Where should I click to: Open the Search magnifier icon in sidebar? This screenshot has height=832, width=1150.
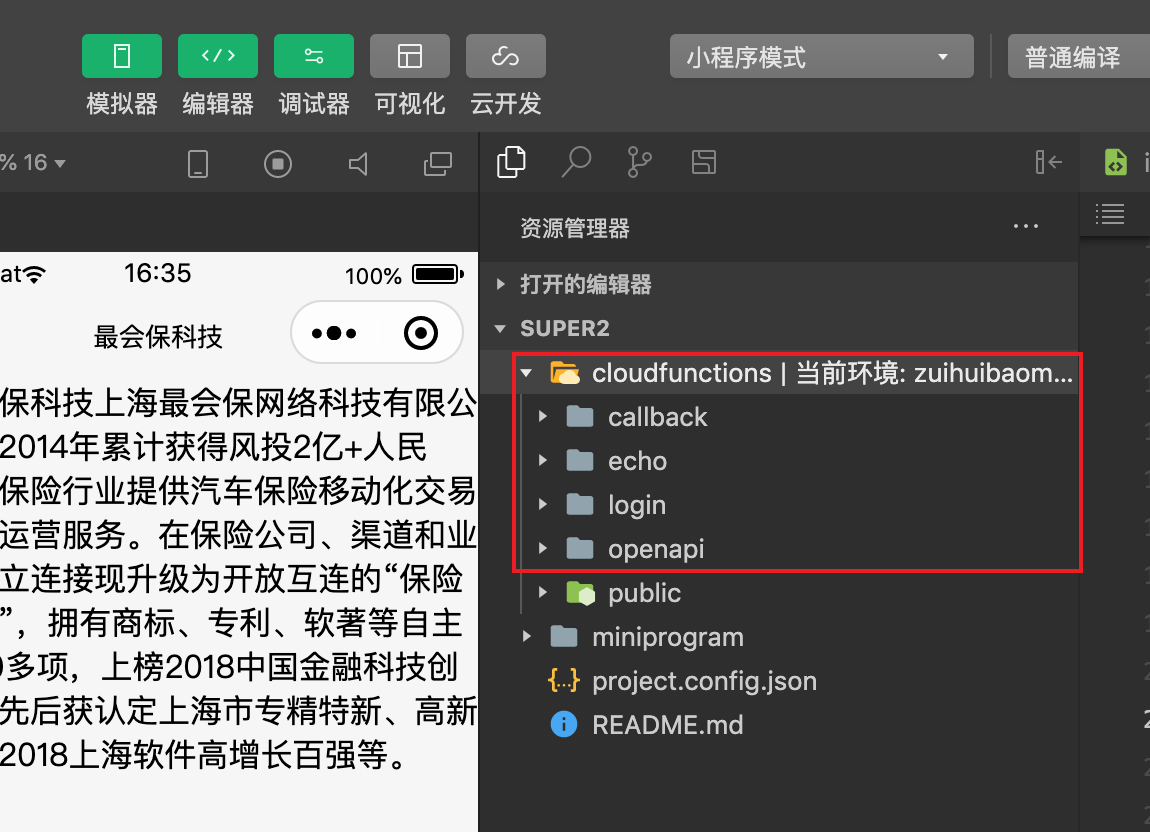576,161
